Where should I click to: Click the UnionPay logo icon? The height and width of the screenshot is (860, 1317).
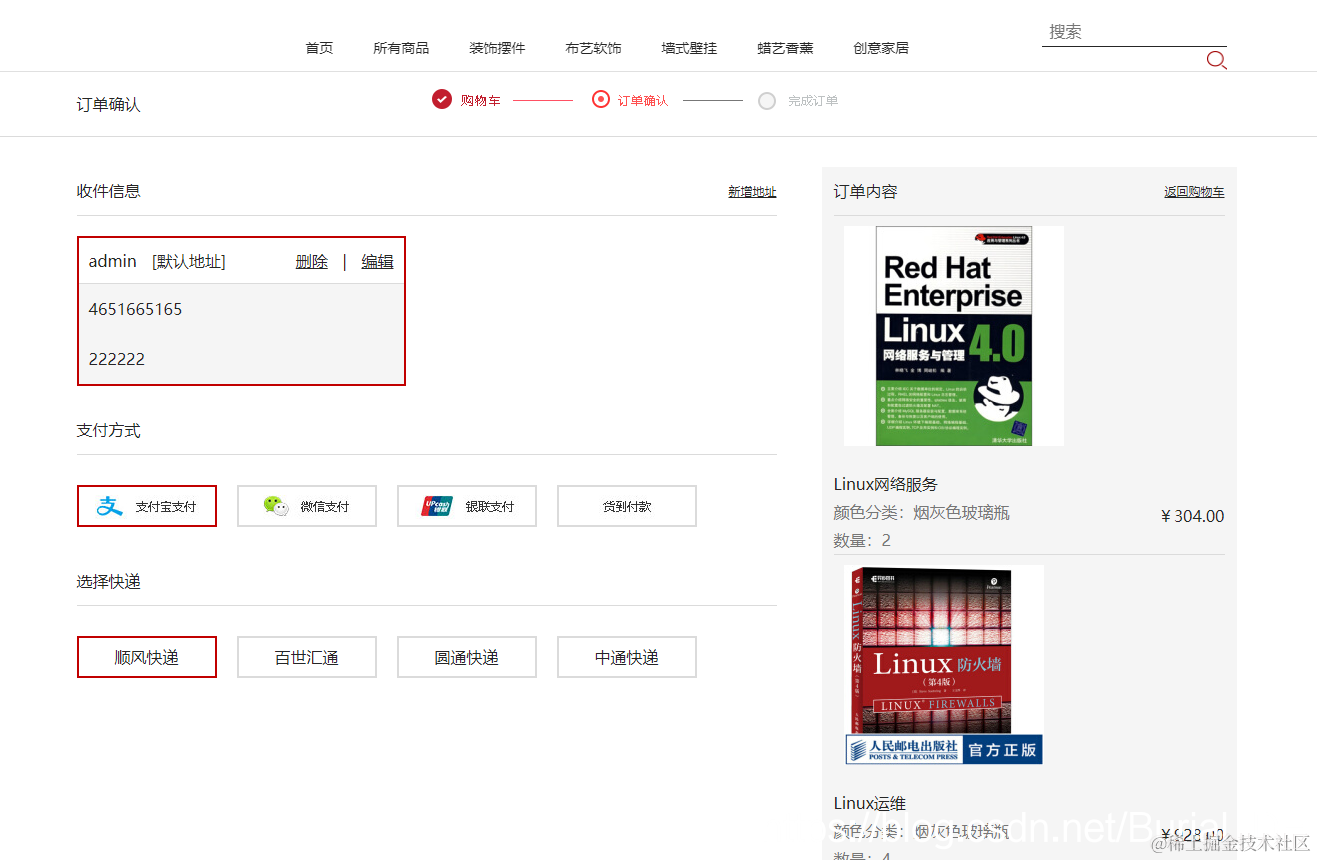(437, 506)
